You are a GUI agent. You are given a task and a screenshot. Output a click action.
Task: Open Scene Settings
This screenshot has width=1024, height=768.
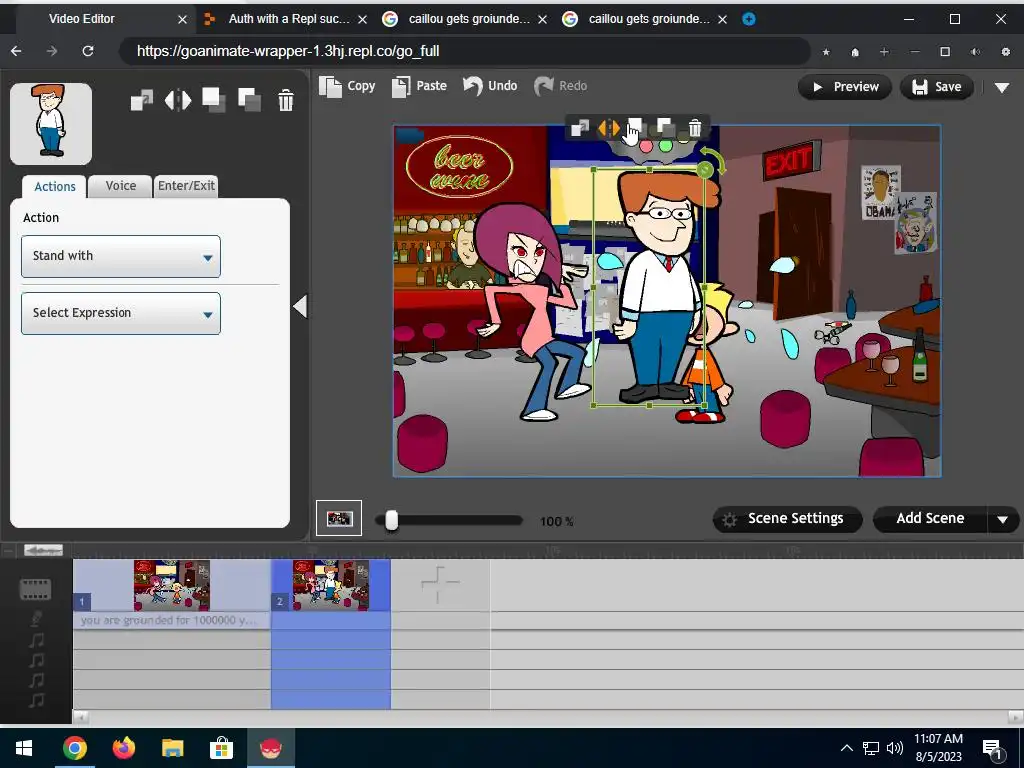[x=788, y=519]
